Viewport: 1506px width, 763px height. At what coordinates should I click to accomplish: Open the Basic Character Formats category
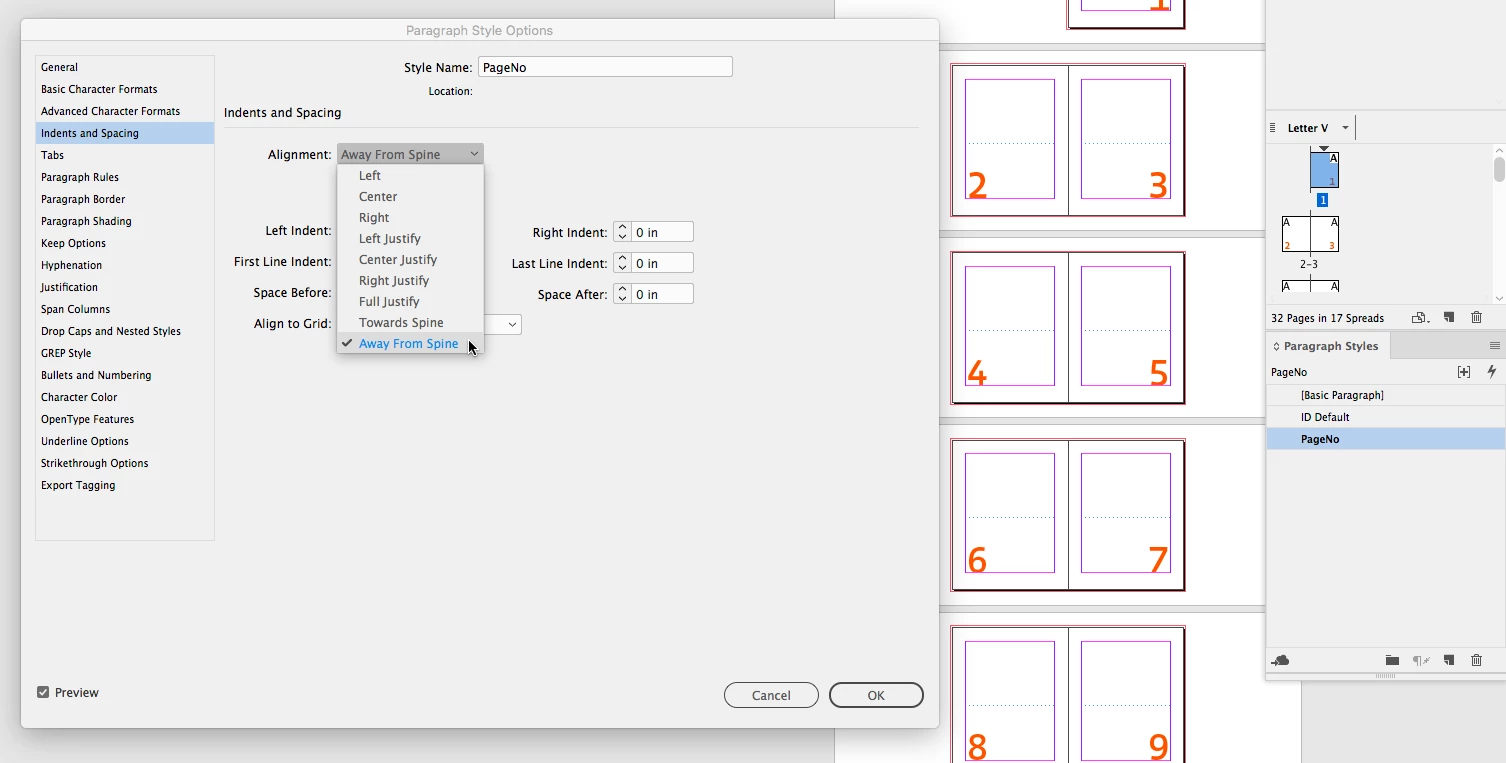(125, 89)
